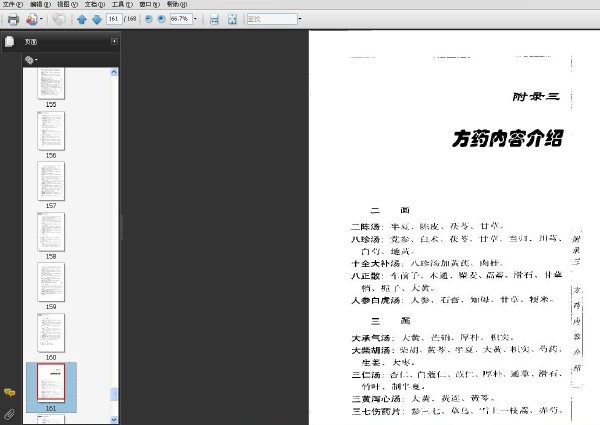Click the zoom out minus button
Screen dimensions: 600x425
149,19
